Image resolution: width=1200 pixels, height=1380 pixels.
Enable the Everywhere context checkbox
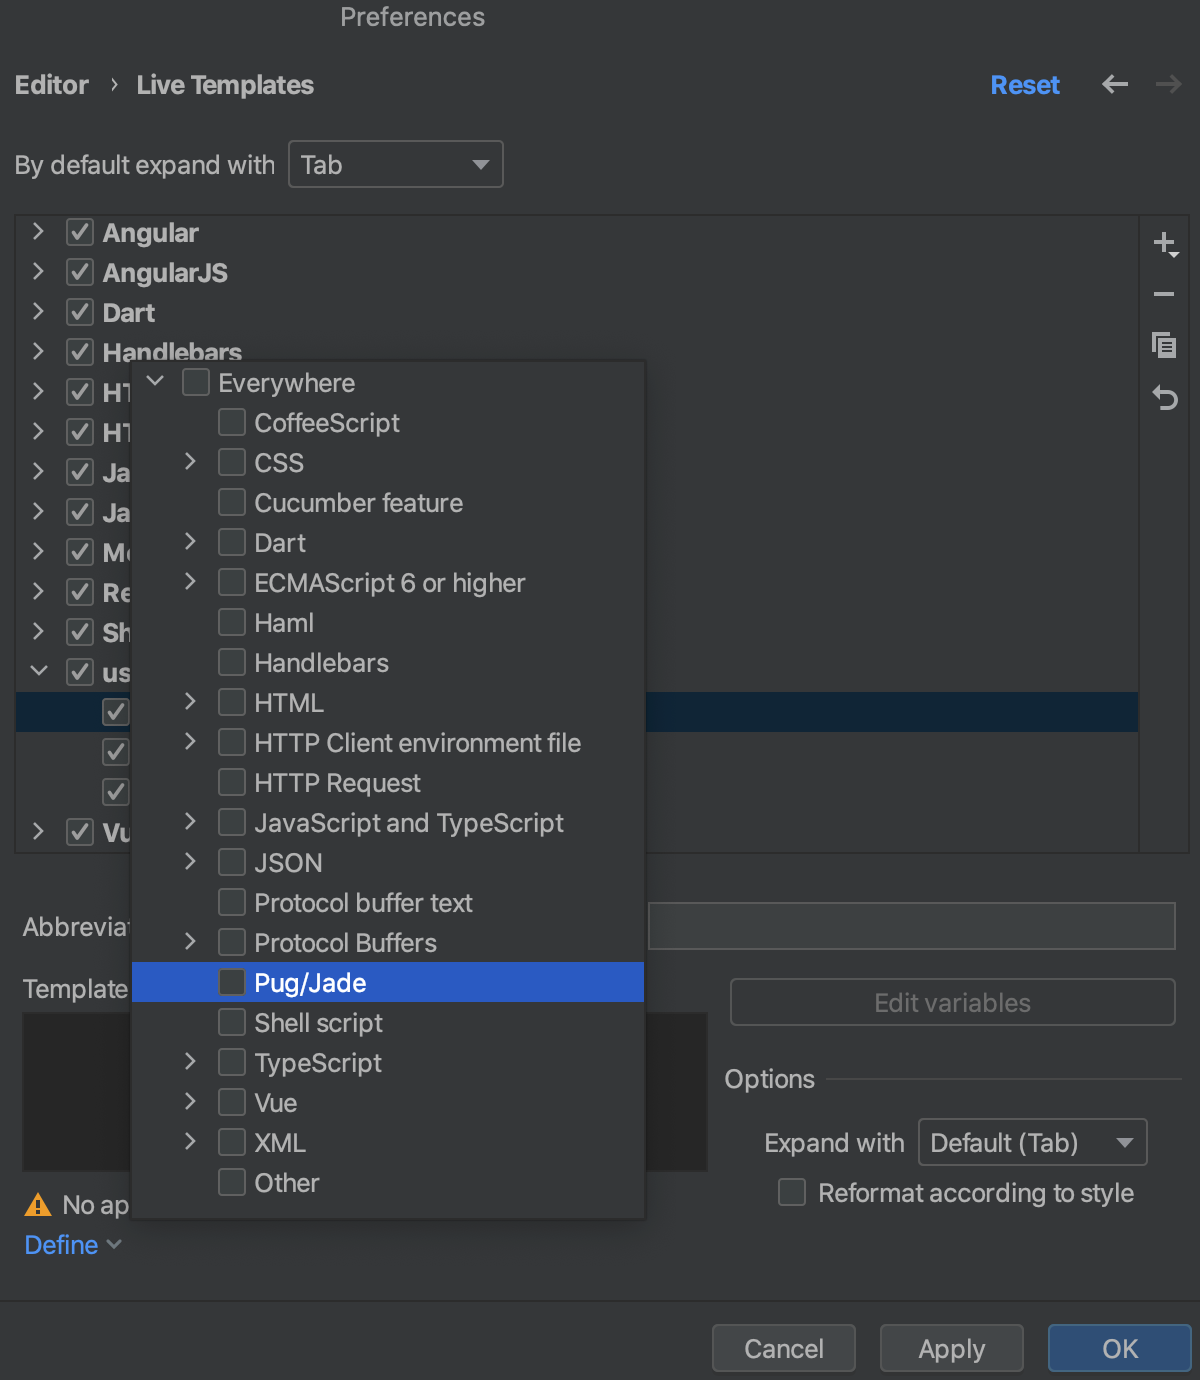tap(196, 382)
